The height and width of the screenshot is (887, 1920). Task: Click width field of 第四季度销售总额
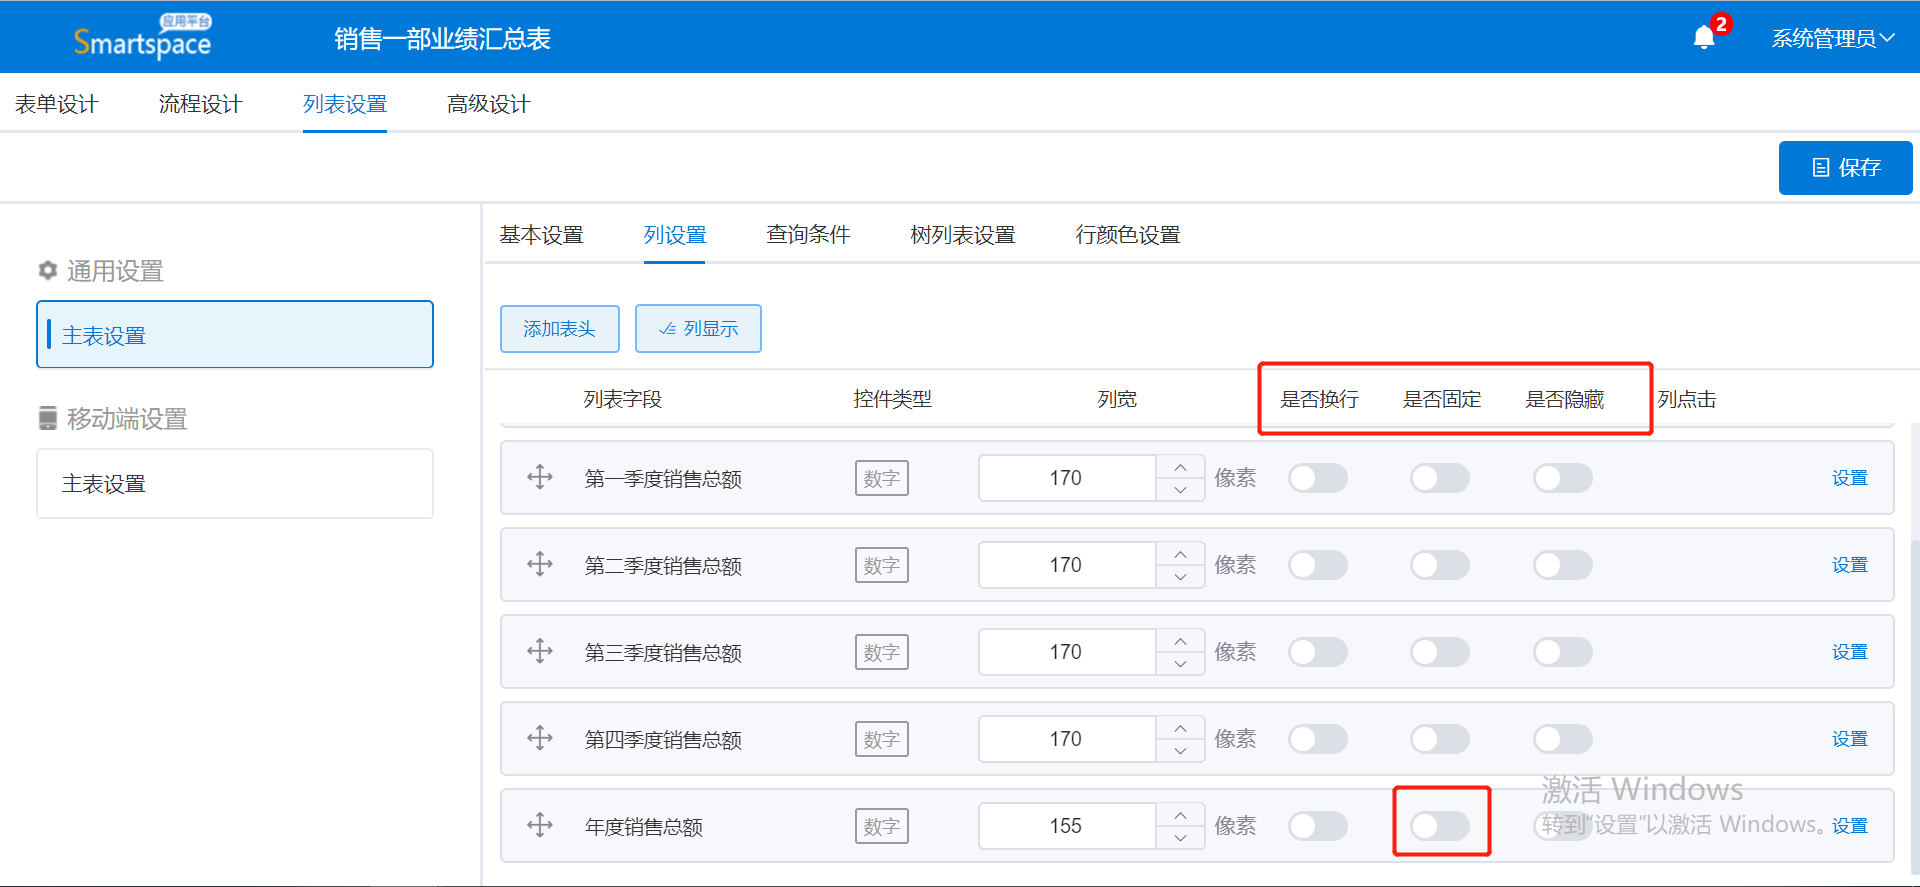tap(1067, 739)
